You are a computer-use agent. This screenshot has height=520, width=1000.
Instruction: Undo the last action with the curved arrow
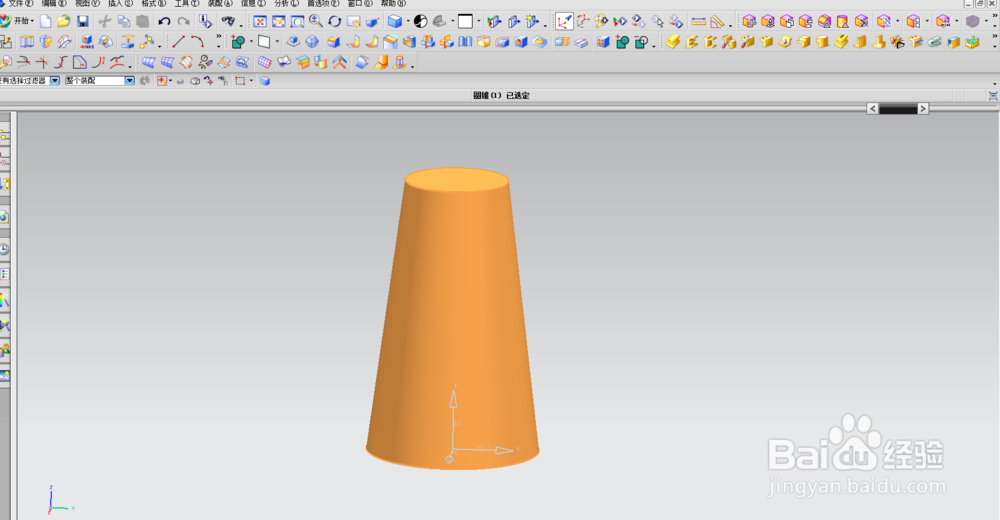click(x=165, y=22)
